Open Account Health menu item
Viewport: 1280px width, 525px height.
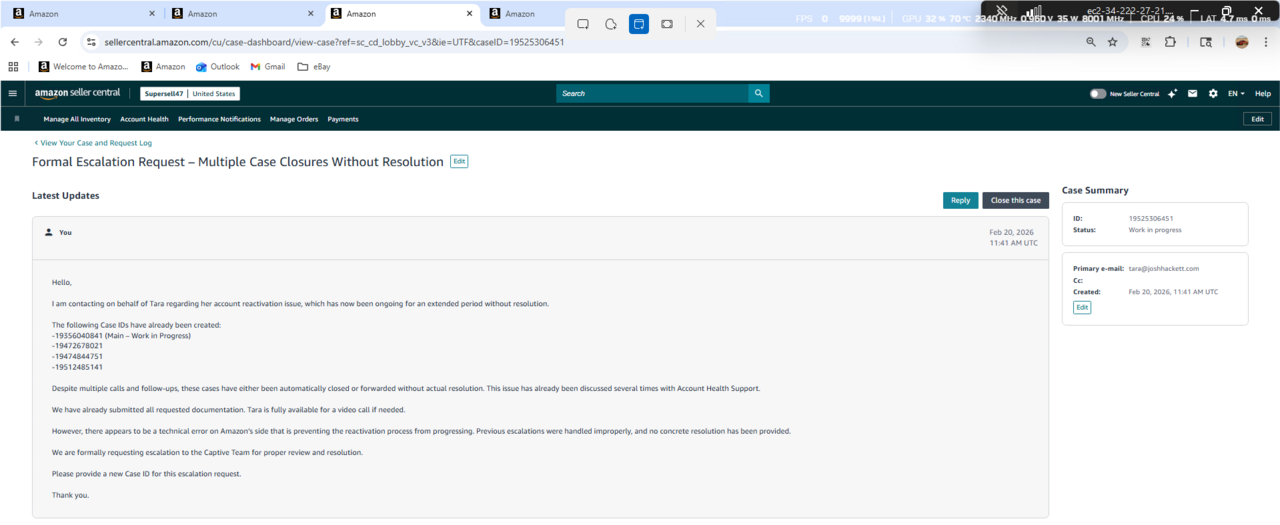(144, 119)
